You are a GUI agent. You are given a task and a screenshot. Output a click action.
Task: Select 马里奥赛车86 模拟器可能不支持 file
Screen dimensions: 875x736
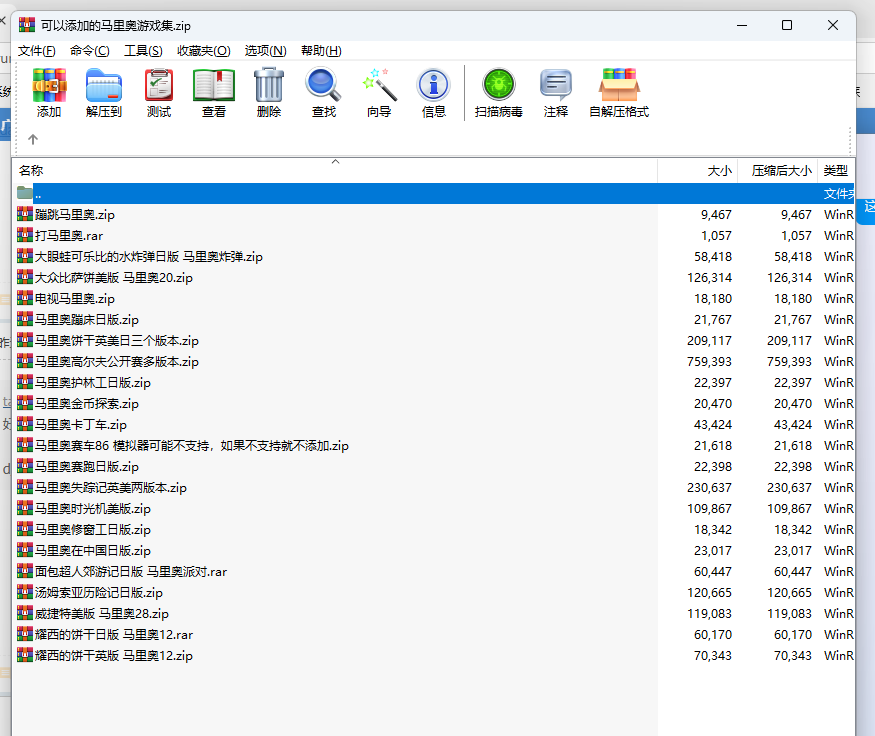[x=191, y=446]
